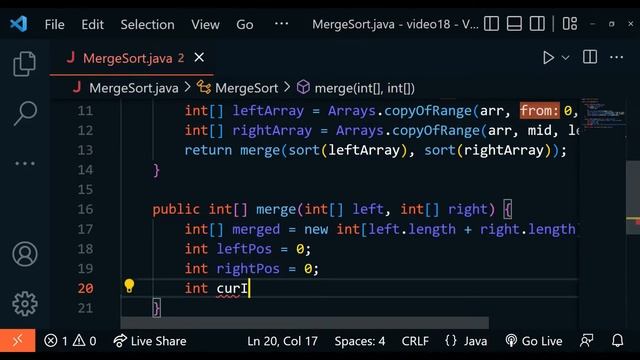Viewport: 640px width, 360px height.
Task: Split the editor to the right
Action: coord(590,57)
